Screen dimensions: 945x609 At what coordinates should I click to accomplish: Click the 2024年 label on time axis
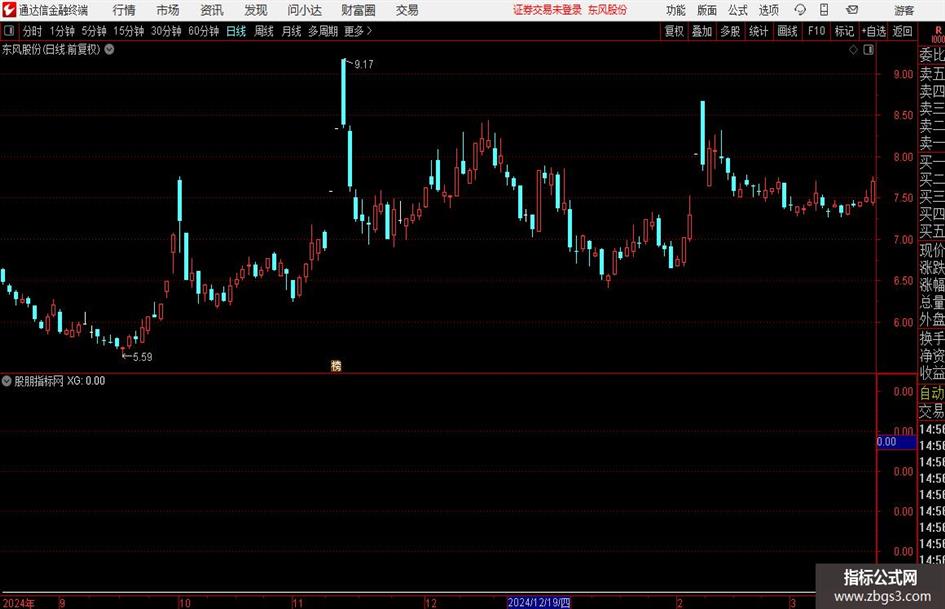coord(19,602)
